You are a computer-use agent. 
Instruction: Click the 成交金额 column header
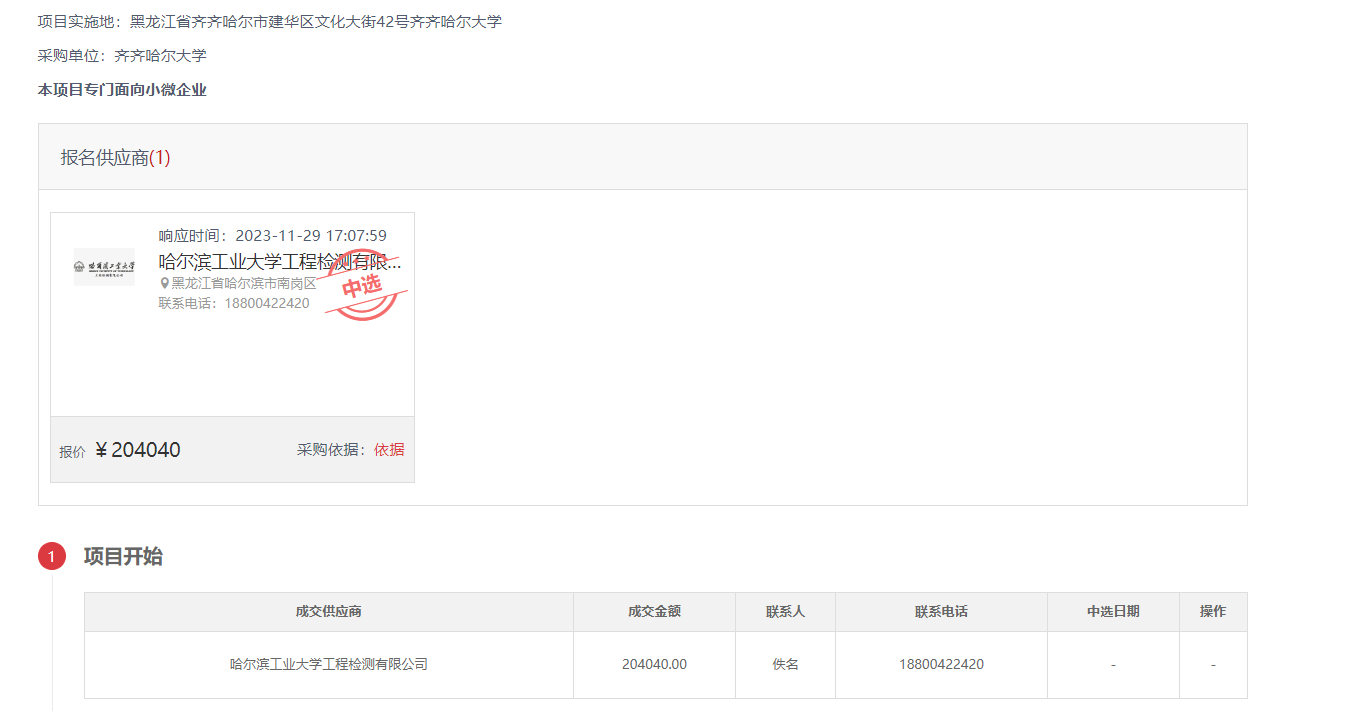pos(654,611)
